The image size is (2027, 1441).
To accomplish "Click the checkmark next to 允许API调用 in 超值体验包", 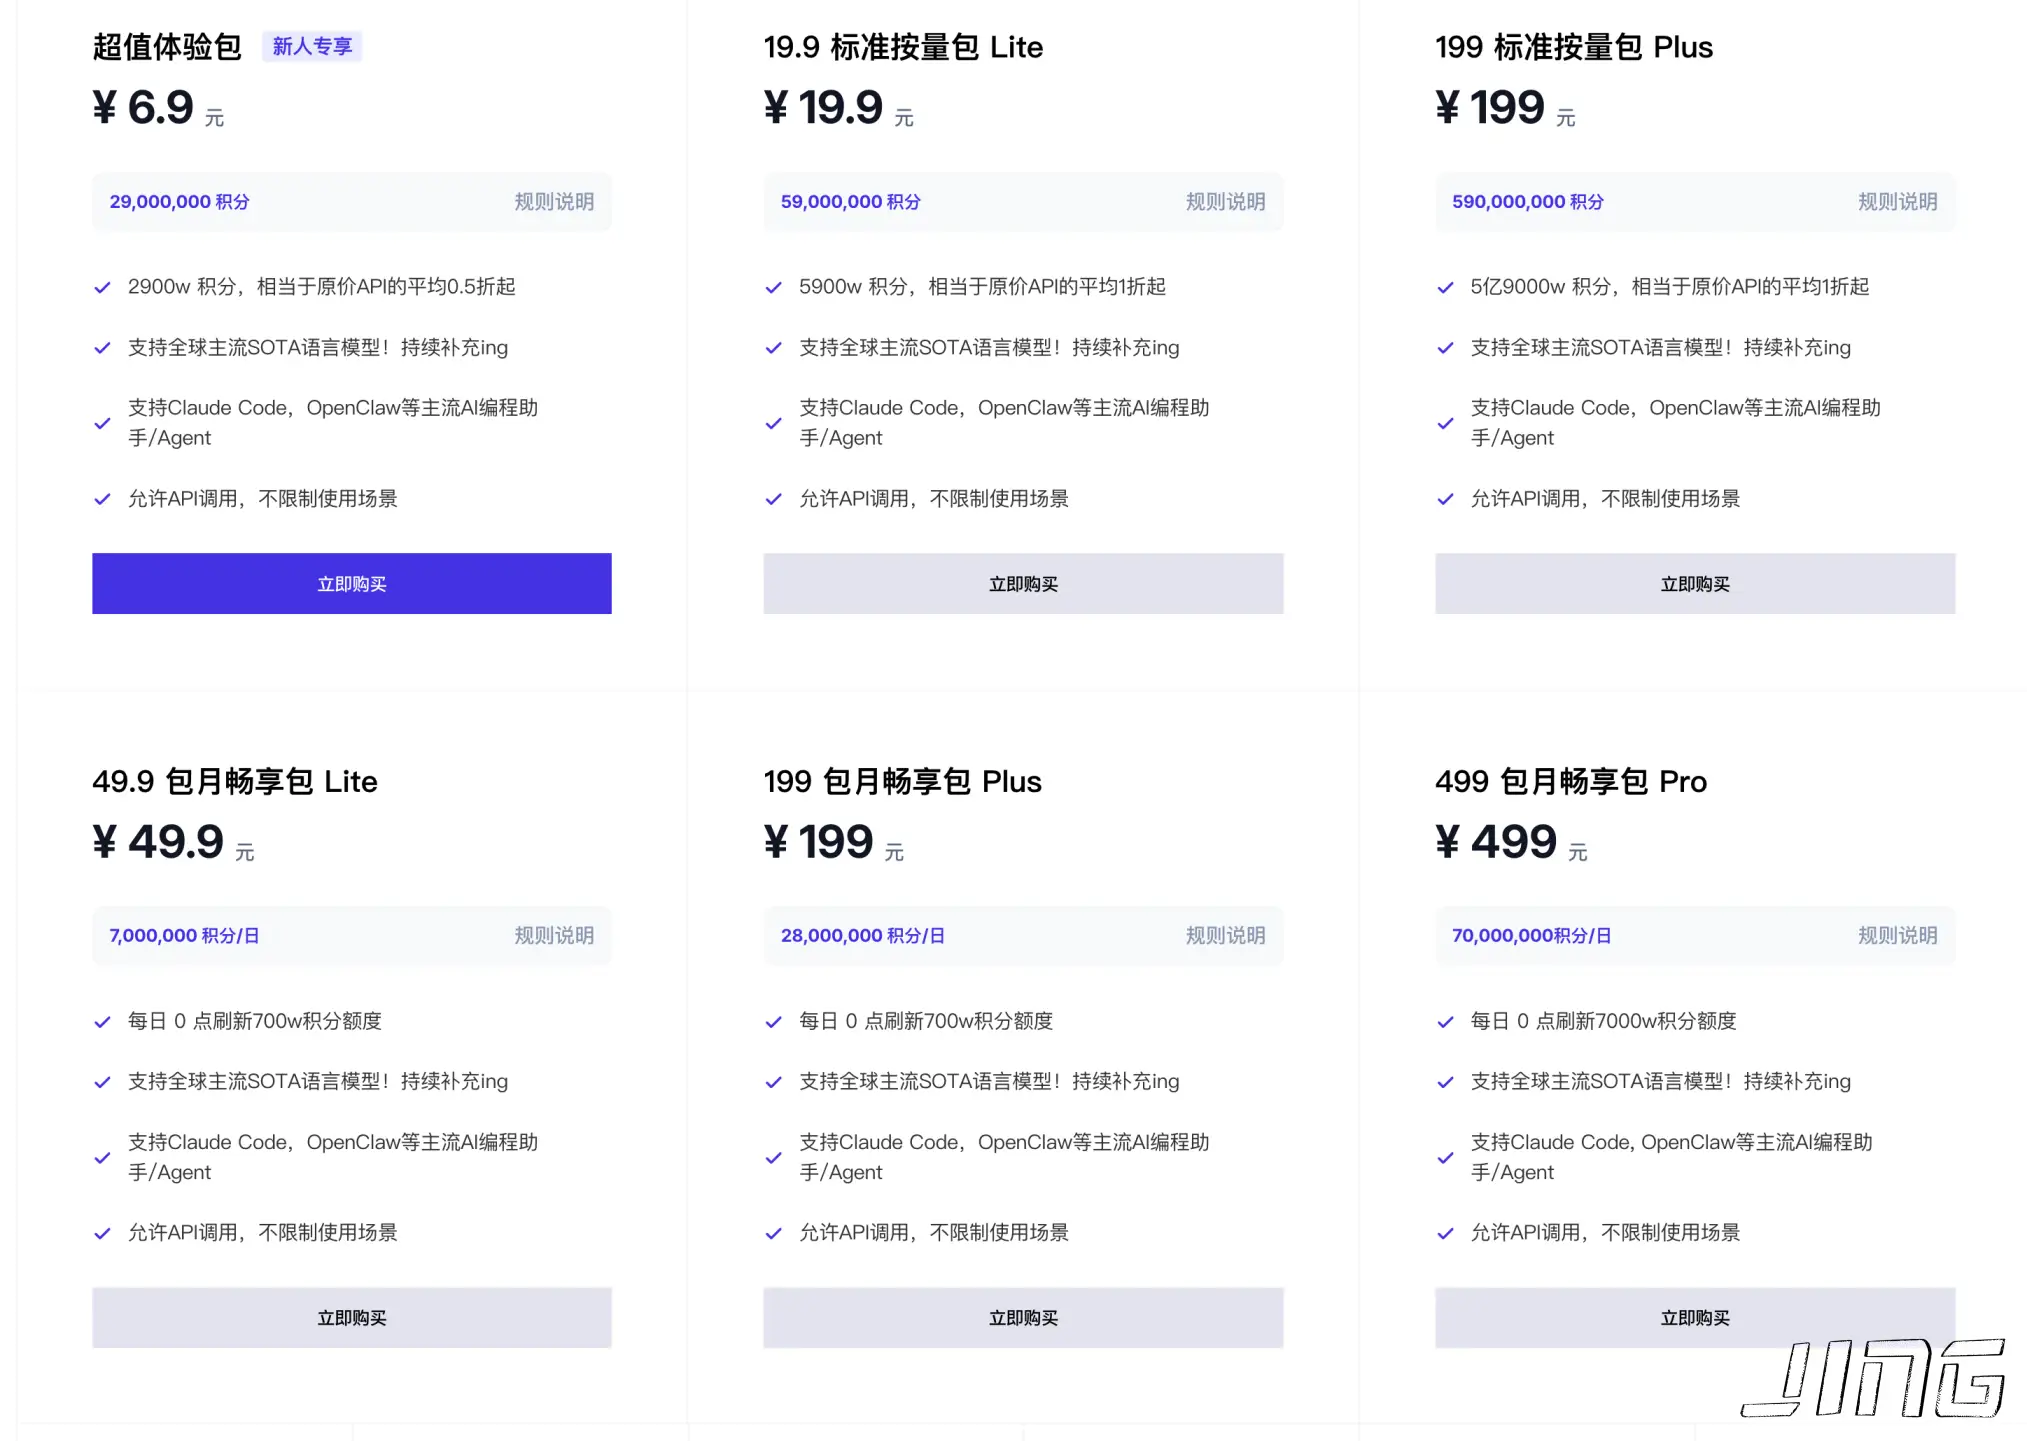I will tap(103, 499).
